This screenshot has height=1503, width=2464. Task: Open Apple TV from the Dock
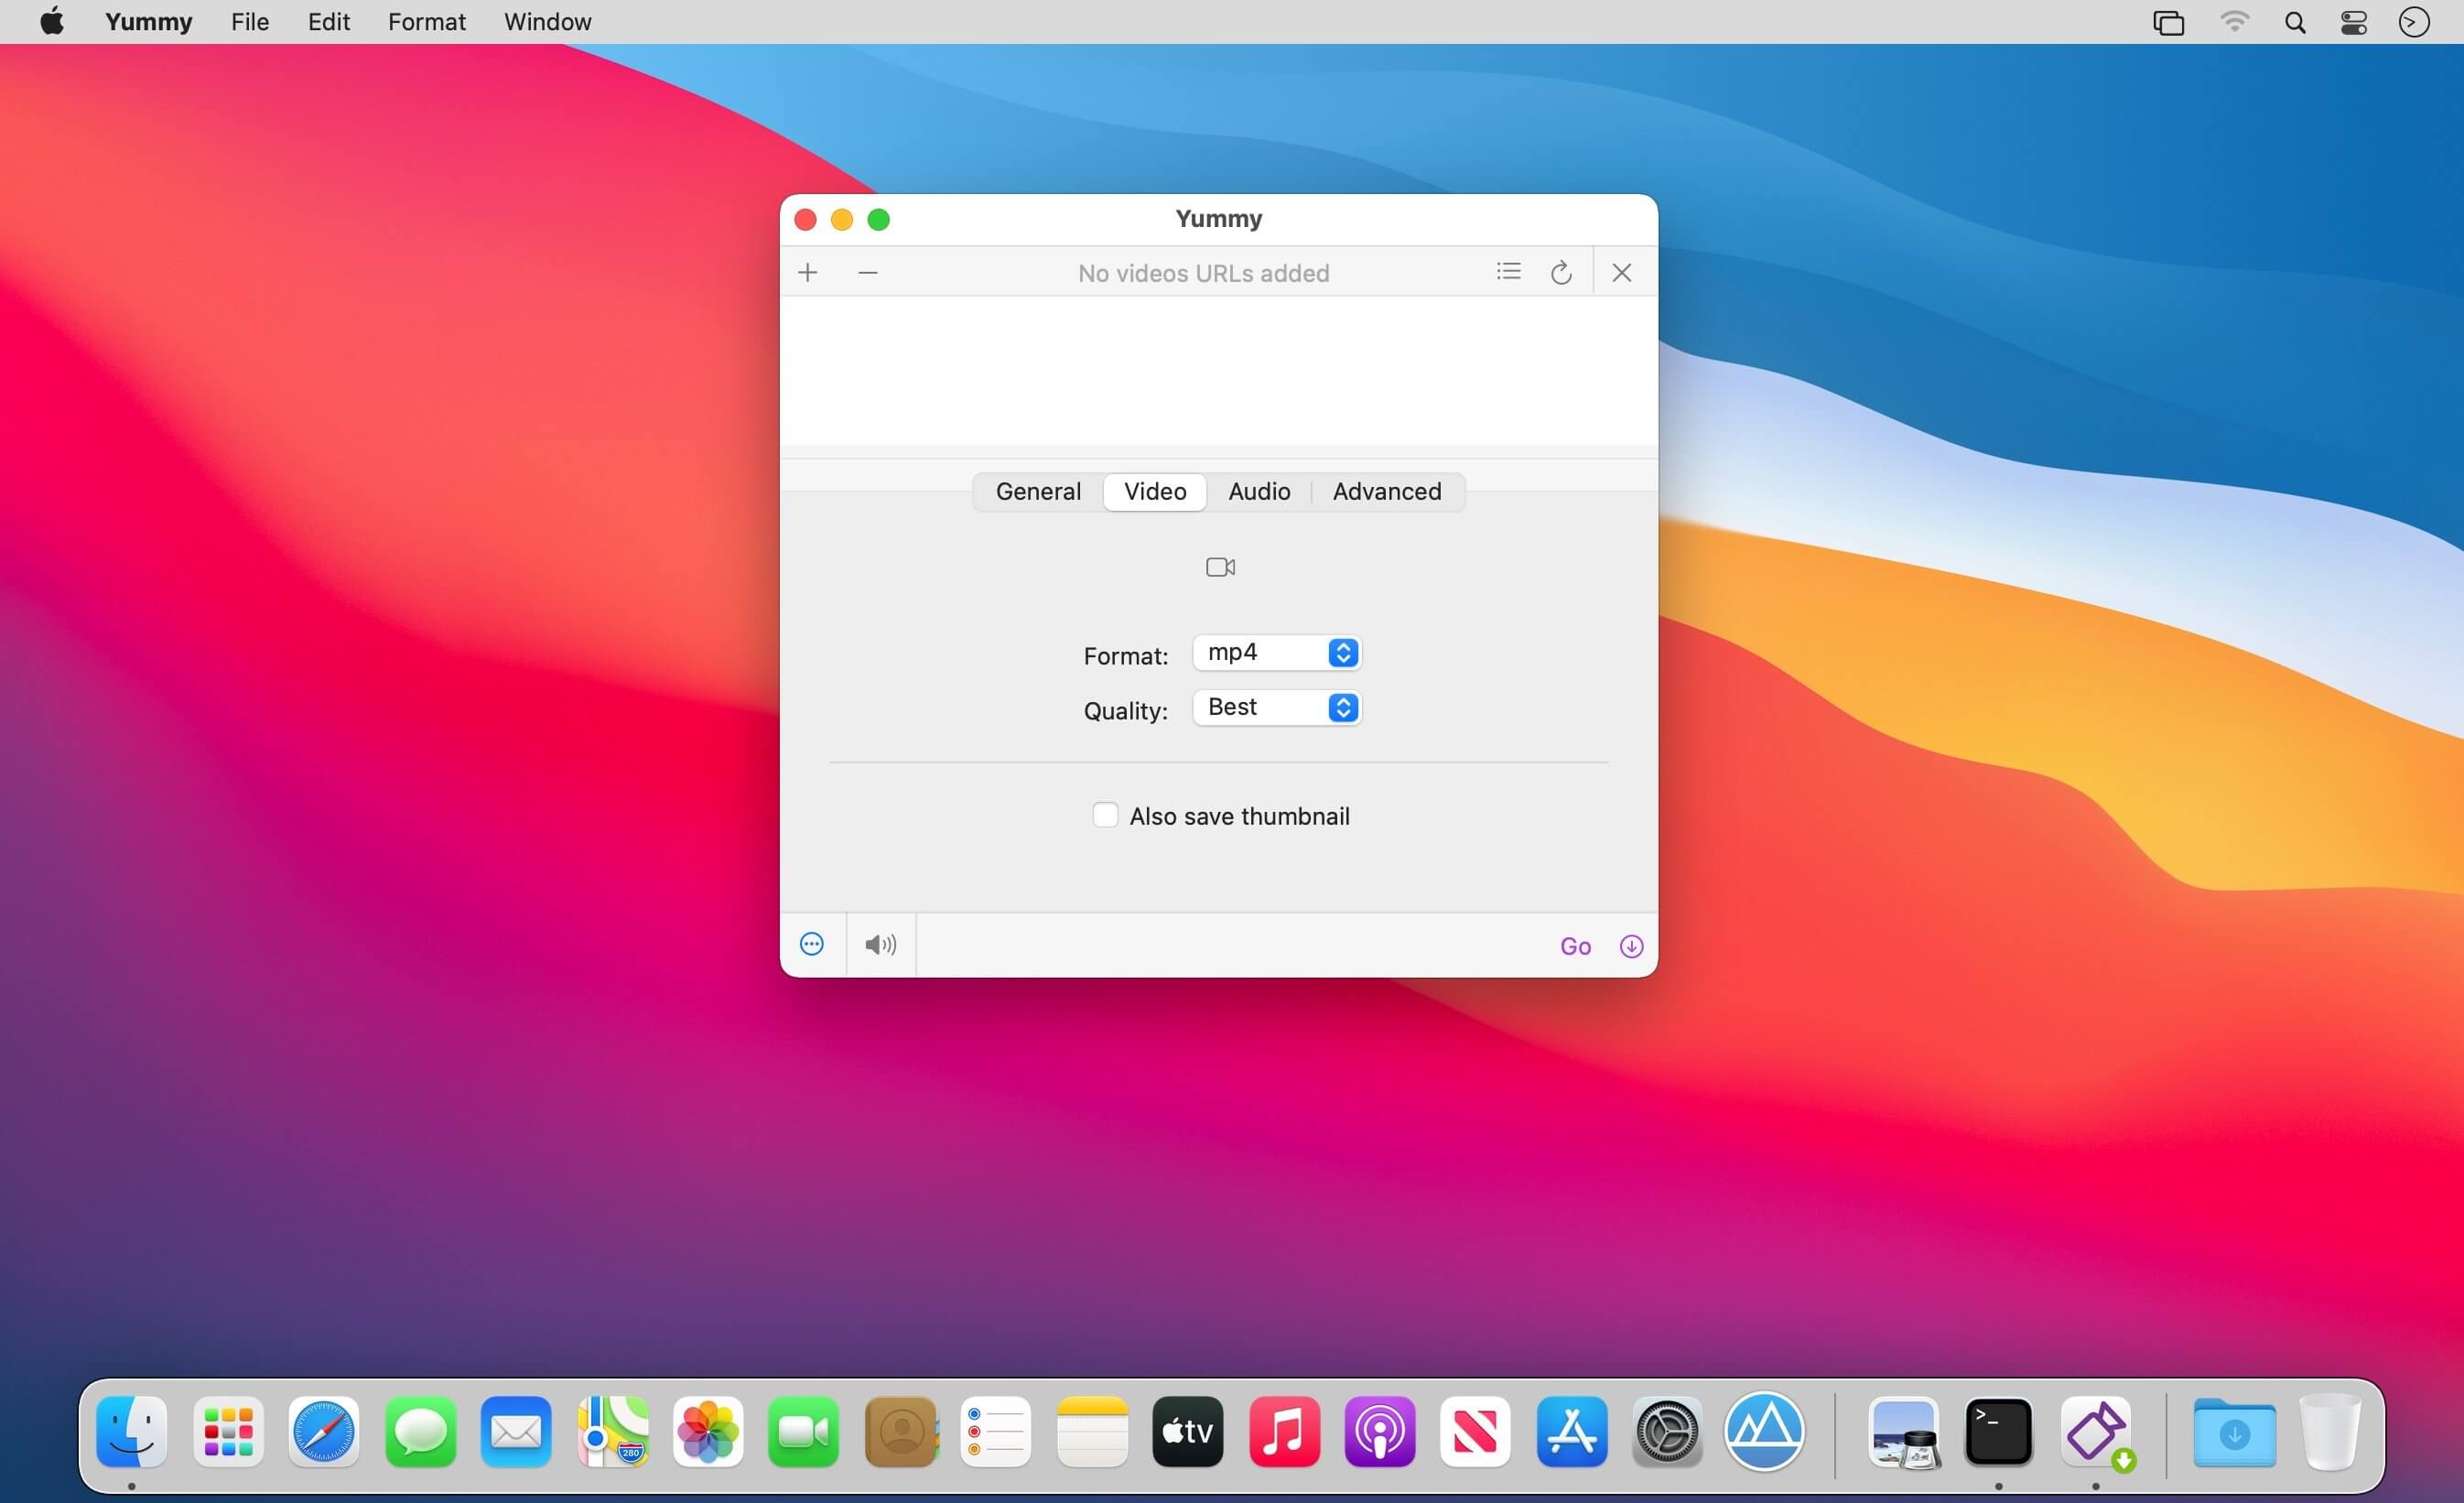coord(1188,1431)
